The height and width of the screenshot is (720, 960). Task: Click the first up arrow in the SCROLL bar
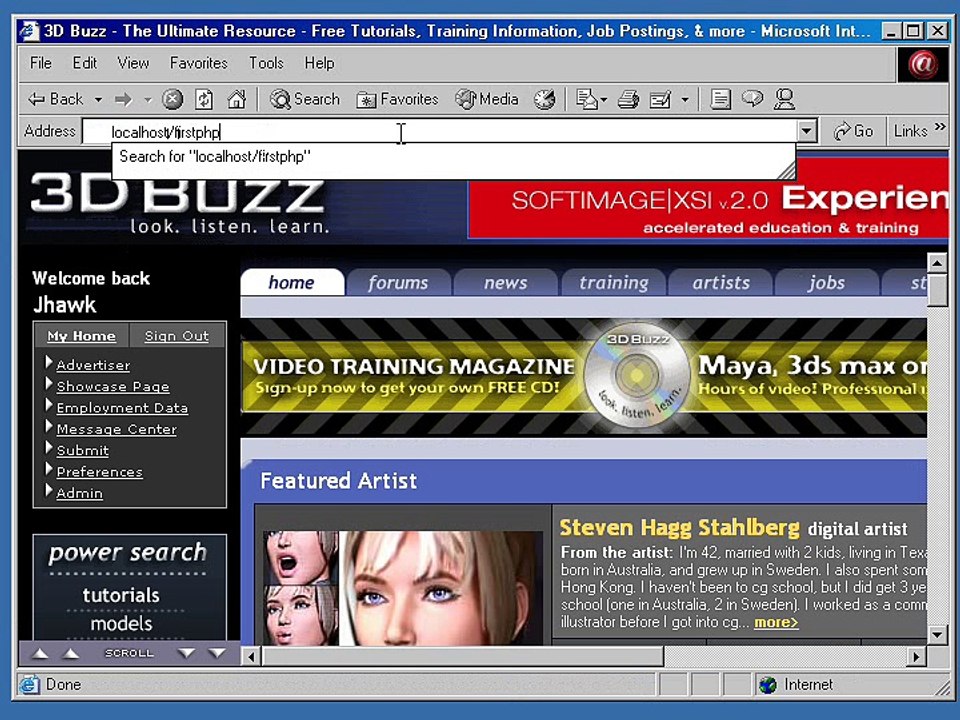40,653
